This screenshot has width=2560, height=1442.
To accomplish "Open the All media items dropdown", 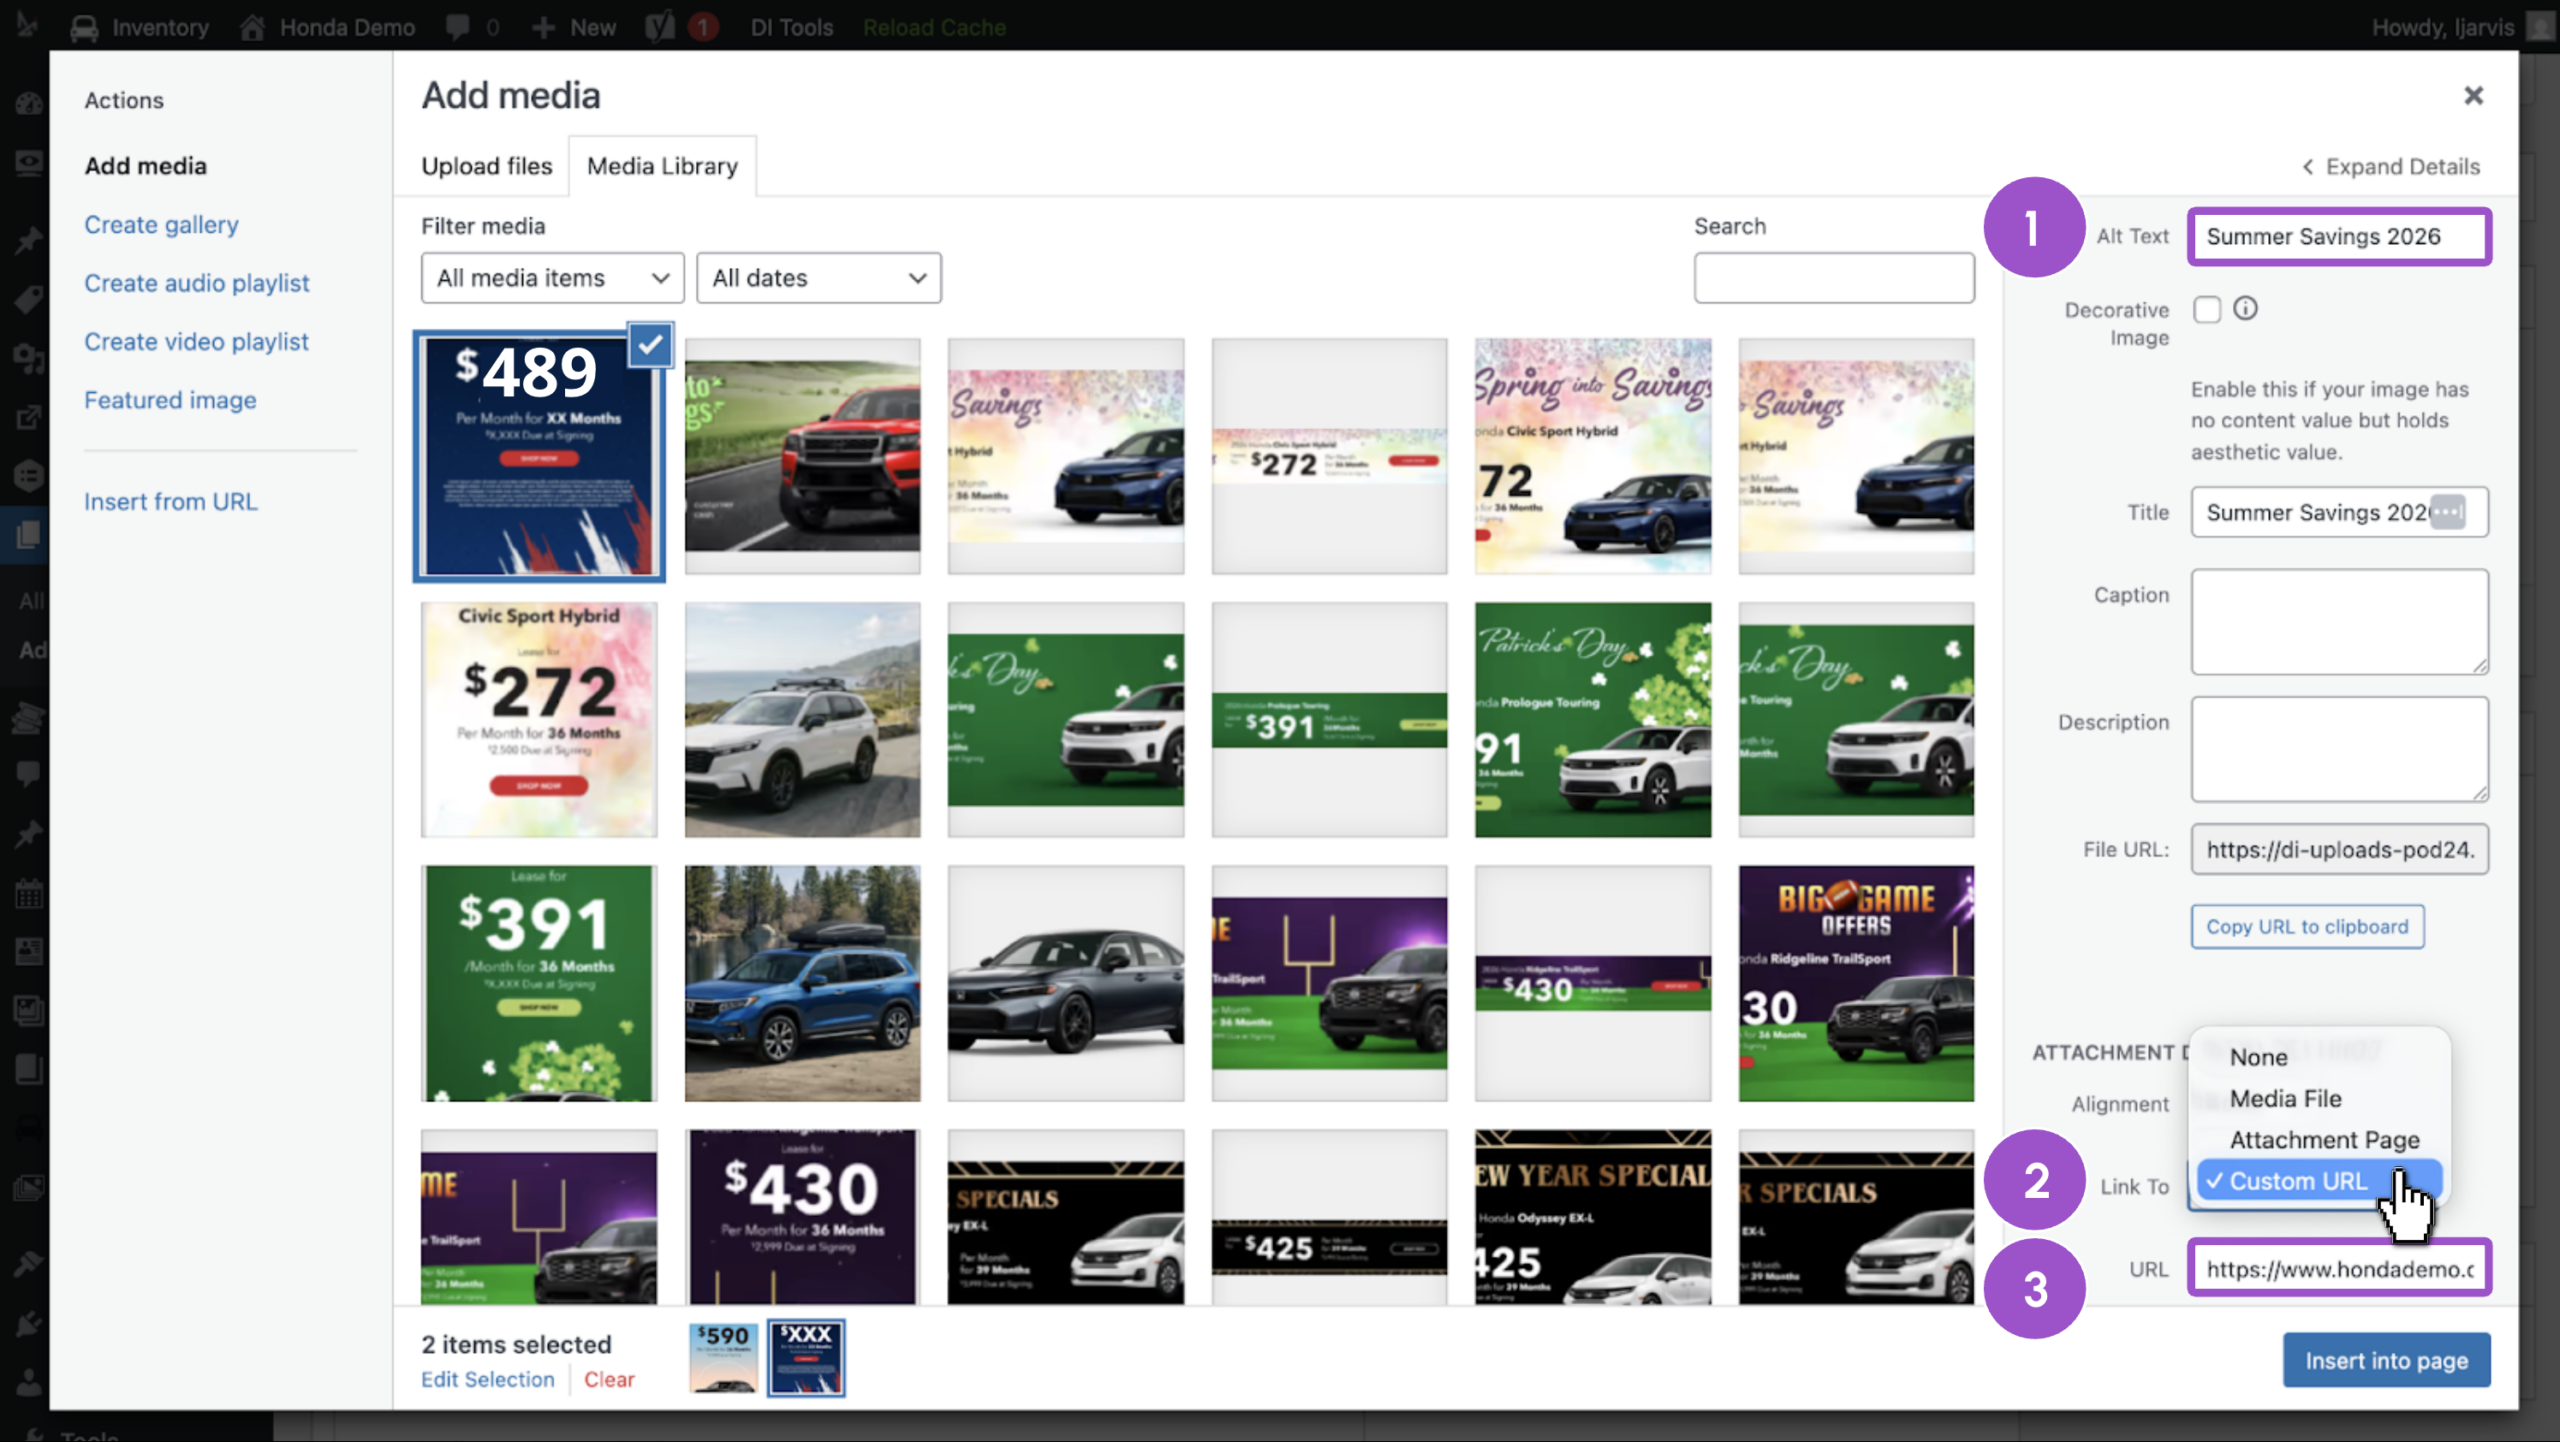I will (552, 278).
